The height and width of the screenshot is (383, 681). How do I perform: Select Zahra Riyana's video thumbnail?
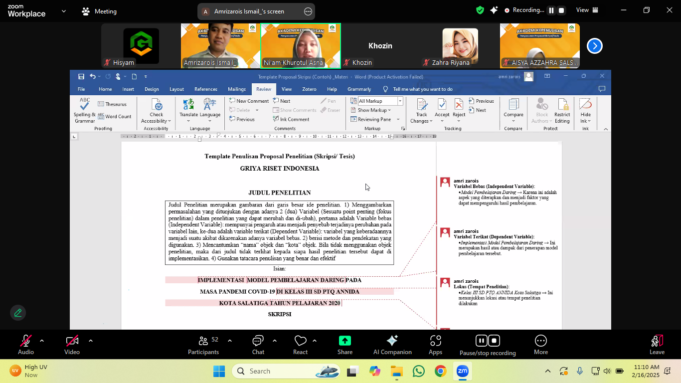pyautogui.click(x=460, y=46)
